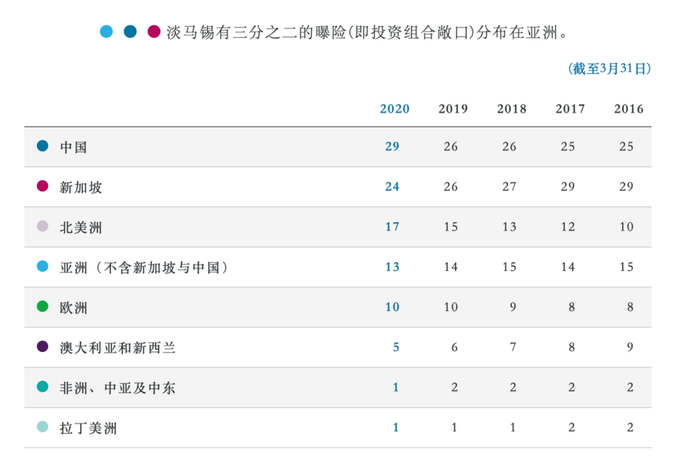Select the 2016 column header
This screenshot has width=700, height=459.
tap(629, 109)
